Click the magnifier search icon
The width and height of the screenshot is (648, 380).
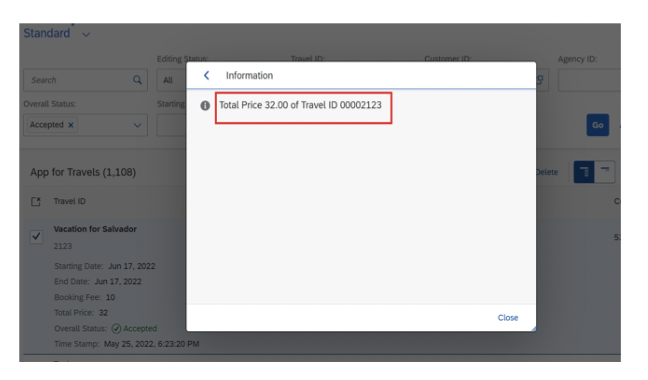(137, 80)
